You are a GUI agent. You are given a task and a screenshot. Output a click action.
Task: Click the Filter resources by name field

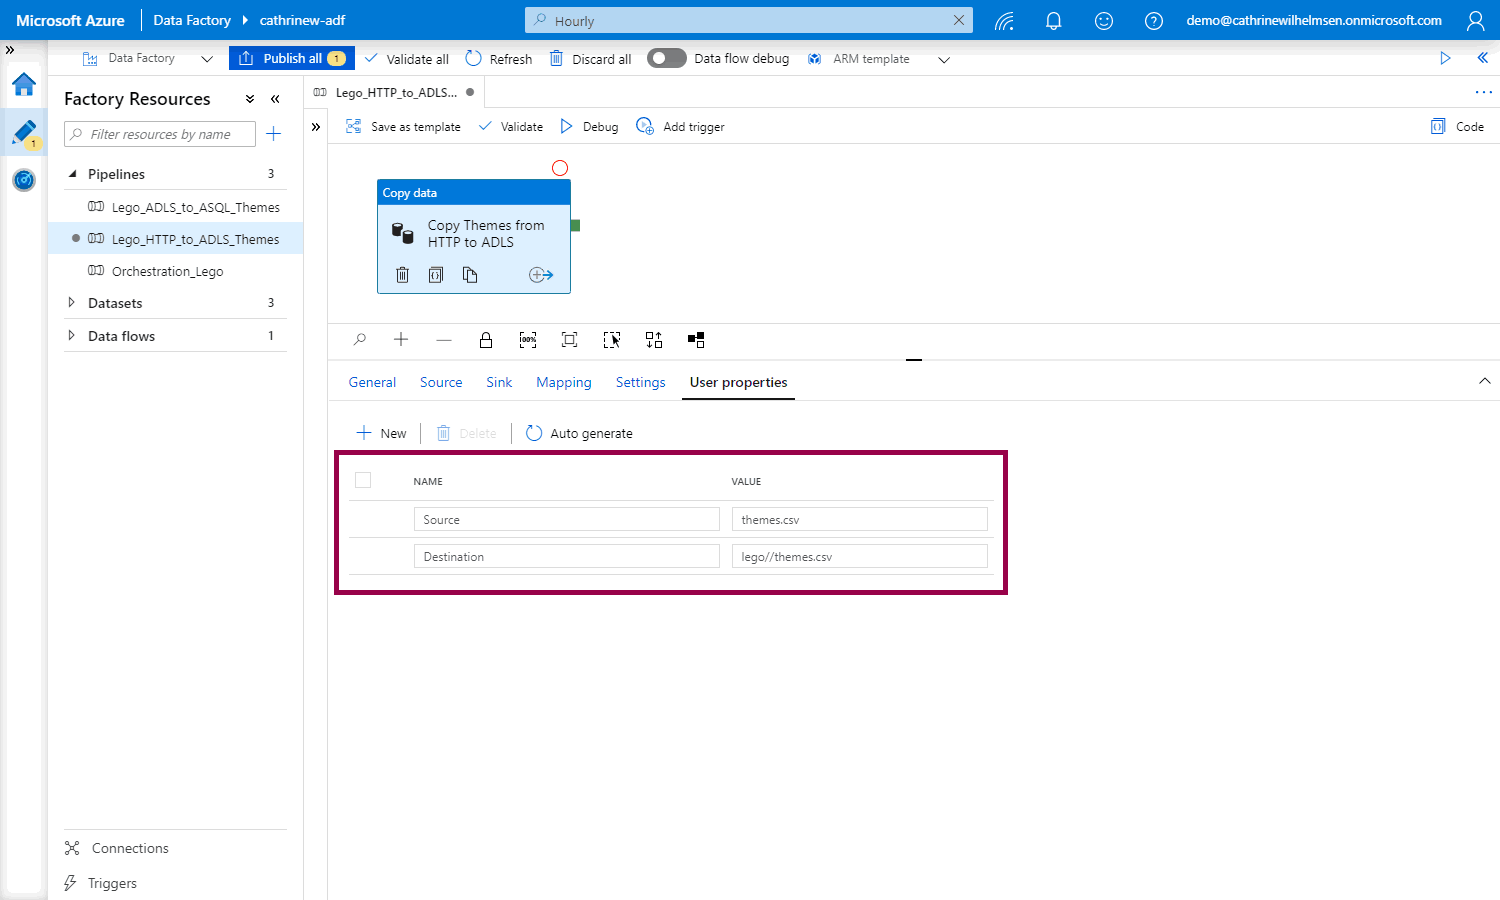coord(160,134)
